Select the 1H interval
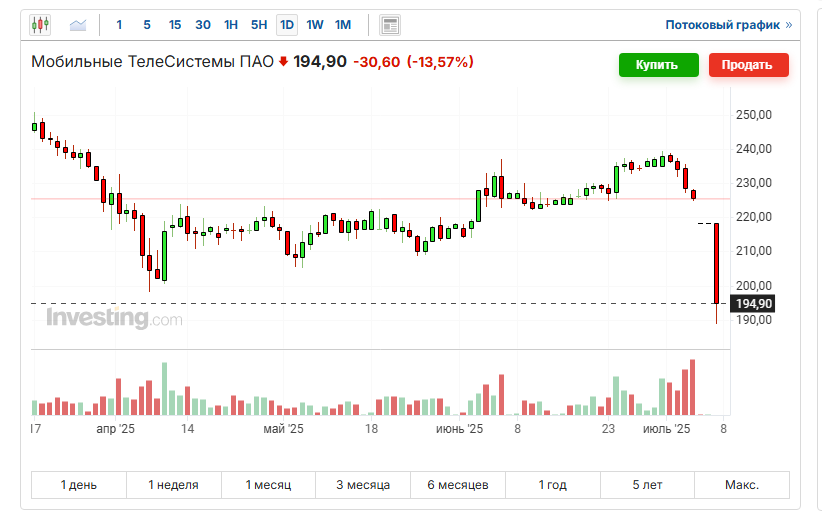Viewport: 822px width, 526px height. pos(231,25)
